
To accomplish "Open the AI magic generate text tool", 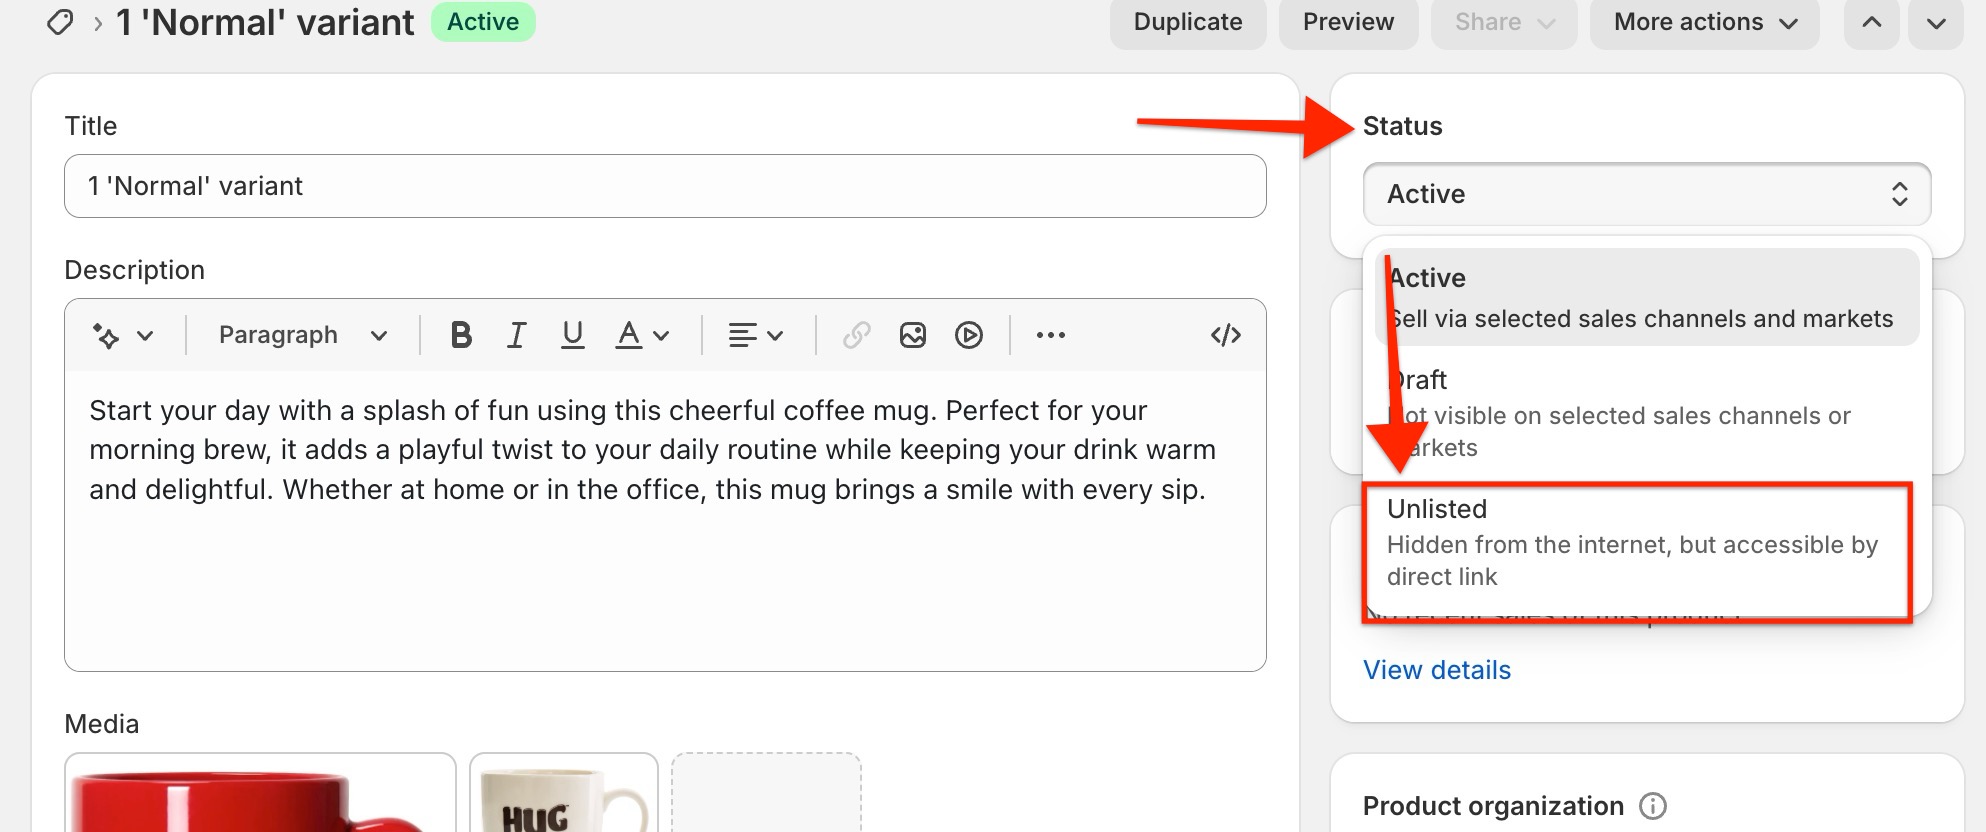I will point(106,335).
